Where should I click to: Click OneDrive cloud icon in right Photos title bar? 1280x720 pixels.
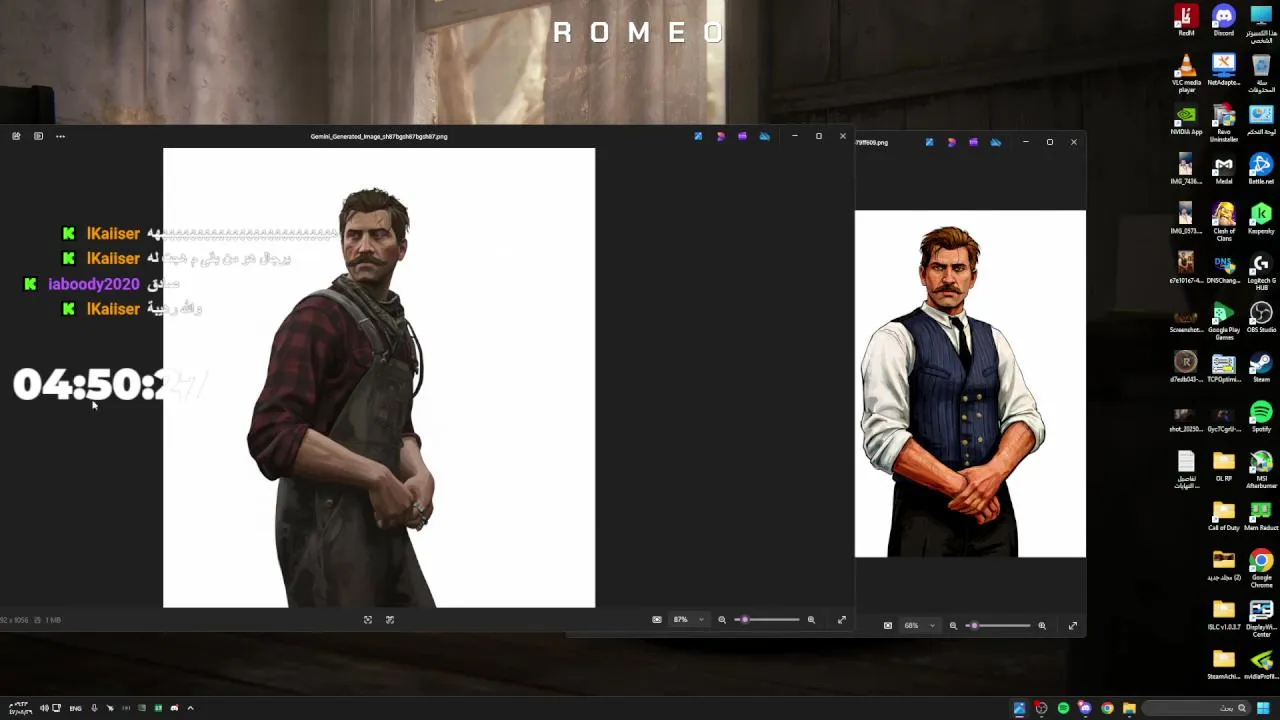click(x=996, y=142)
